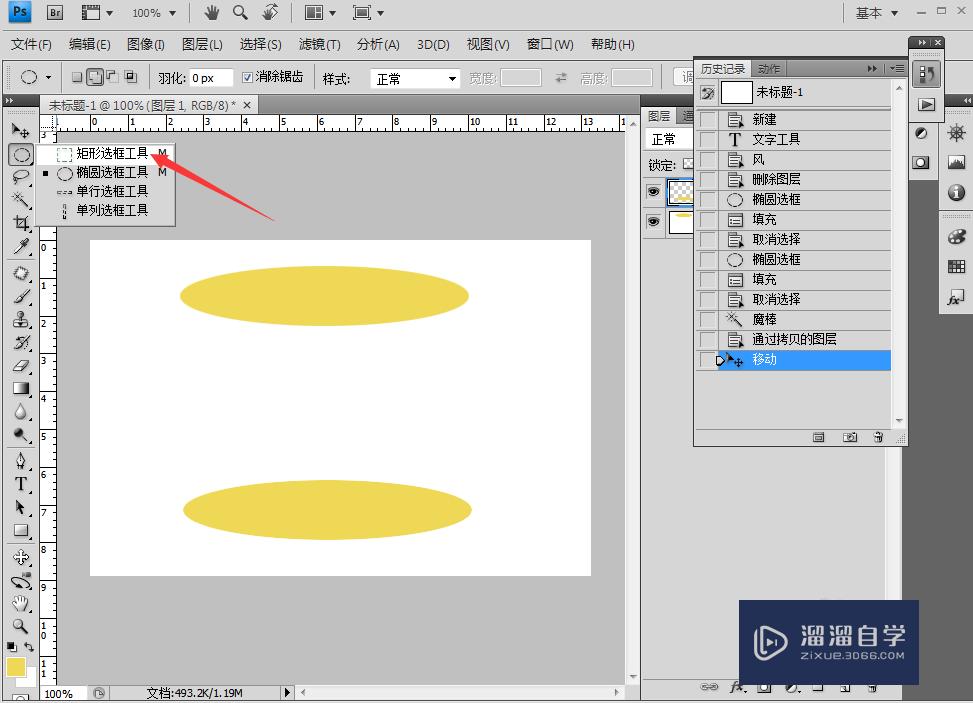Screen dimensions: 973x703
Task: Select the Eyedropper tool
Action: click(20, 246)
